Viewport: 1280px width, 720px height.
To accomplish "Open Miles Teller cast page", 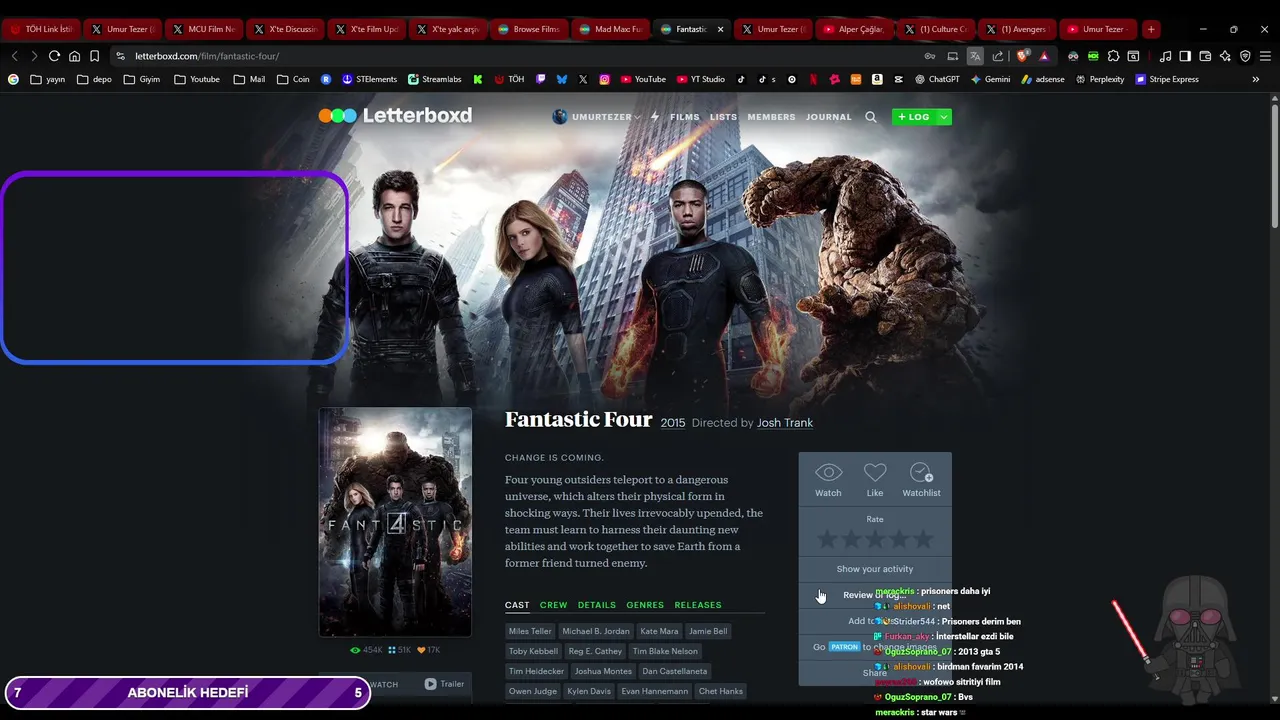I will click(530, 631).
